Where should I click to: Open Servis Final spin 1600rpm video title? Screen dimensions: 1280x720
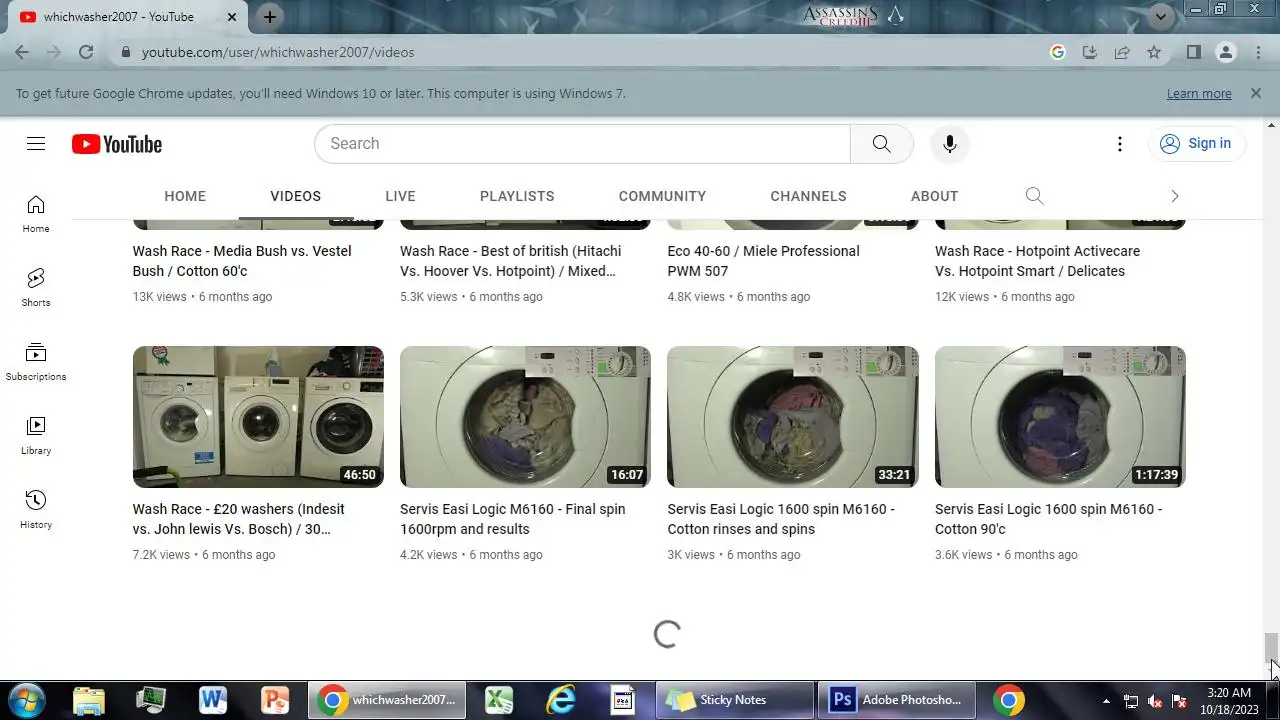pyautogui.click(x=512, y=519)
